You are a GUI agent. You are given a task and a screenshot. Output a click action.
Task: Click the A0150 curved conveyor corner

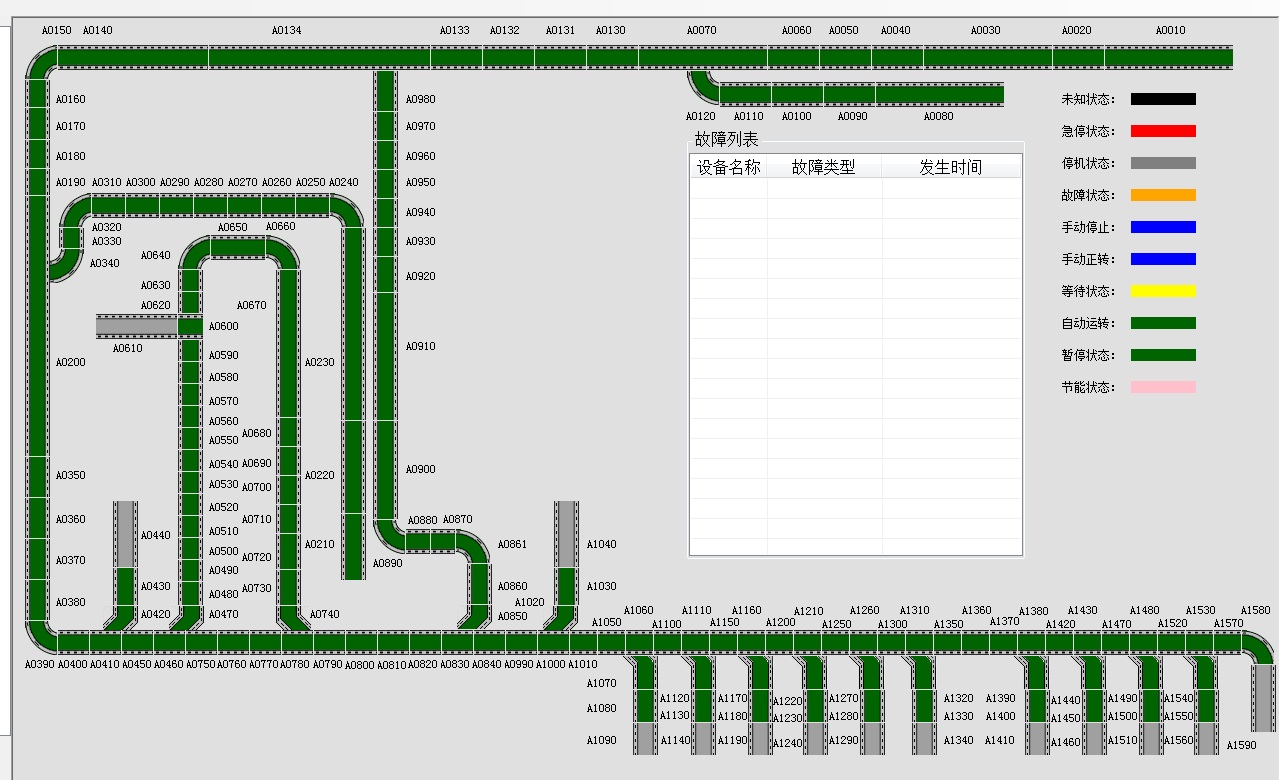(x=41, y=64)
